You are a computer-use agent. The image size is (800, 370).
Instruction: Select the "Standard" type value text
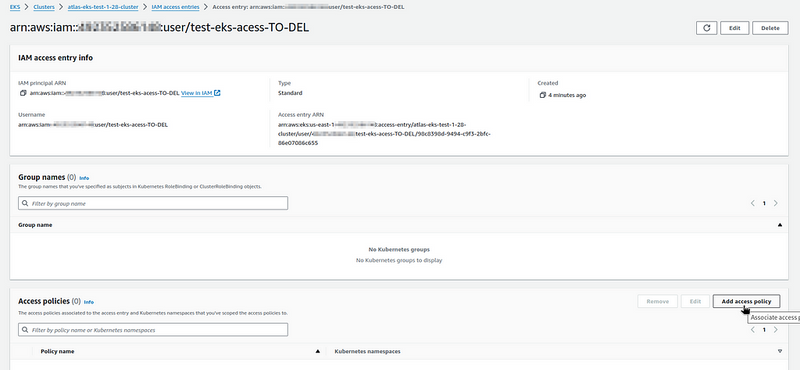[x=290, y=93]
